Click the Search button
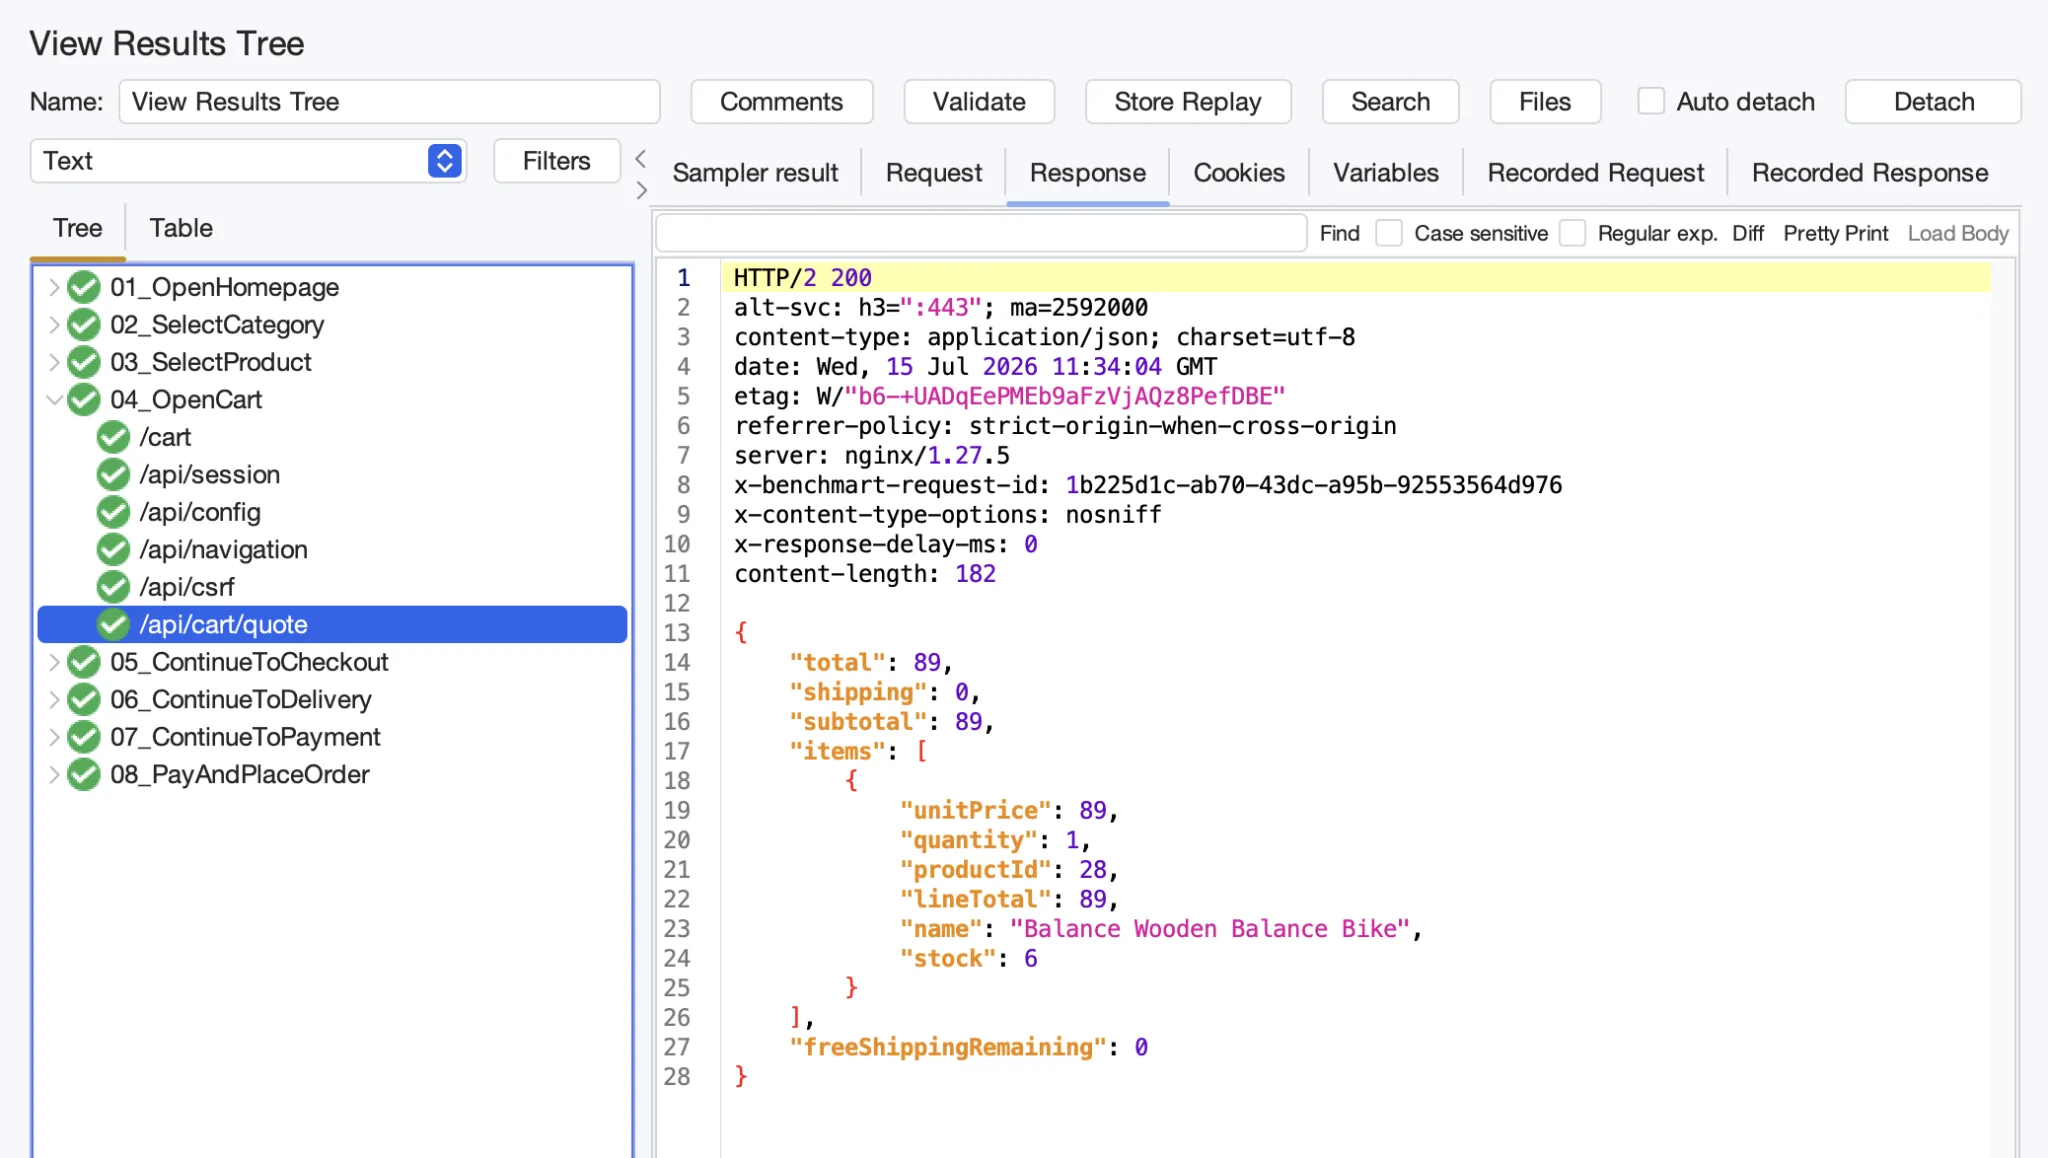Image resolution: width=2048 pixels, height=1158 pixels. click(x=1390, y=102)
